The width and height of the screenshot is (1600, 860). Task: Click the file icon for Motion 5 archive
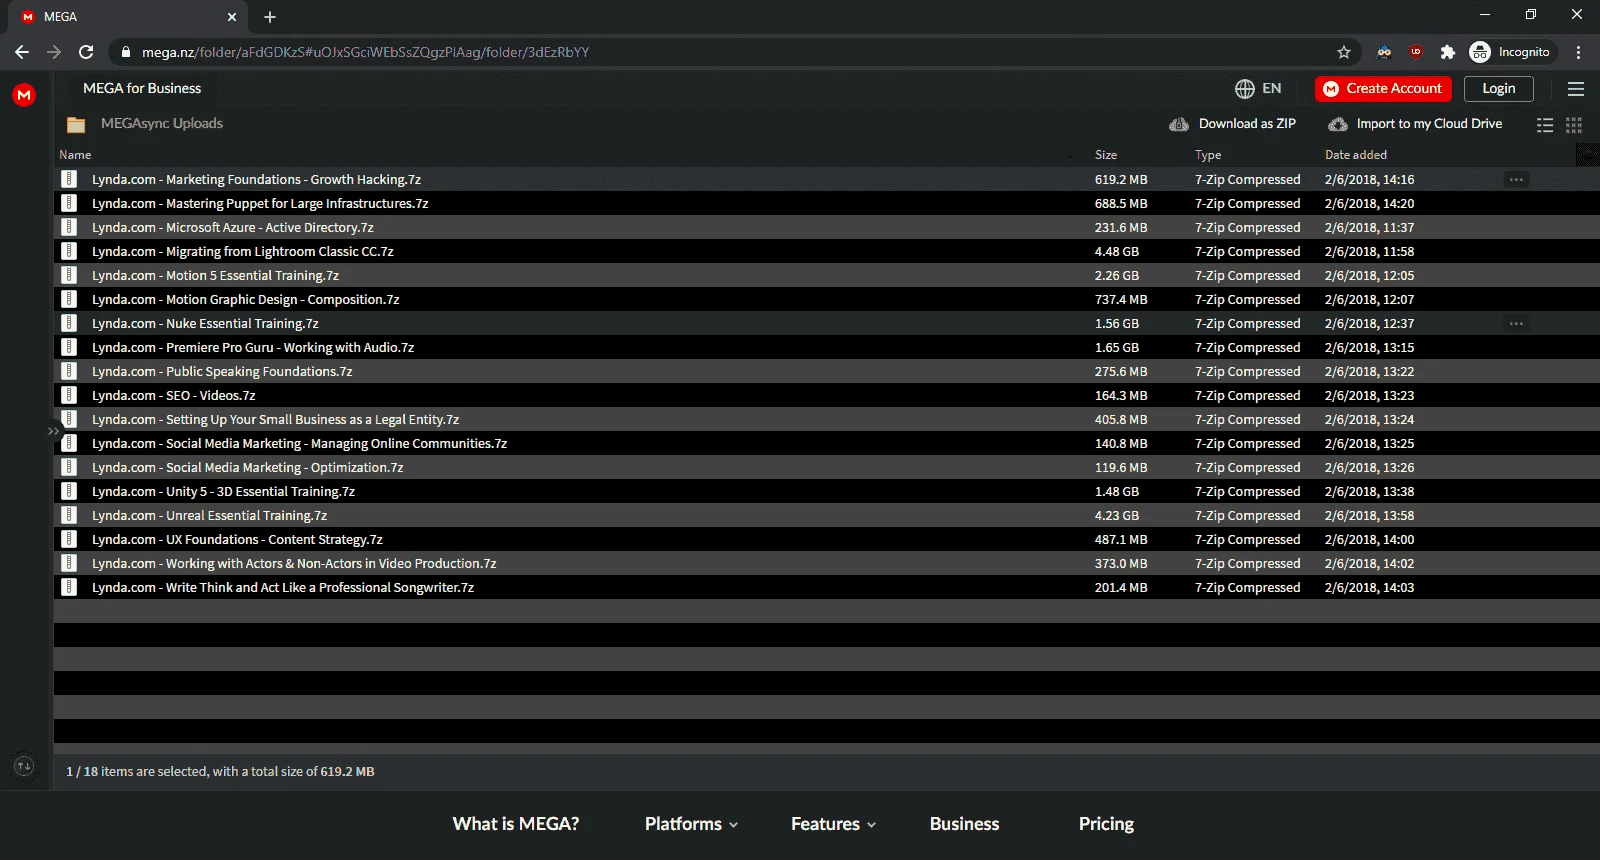click(x=69, y=275)
